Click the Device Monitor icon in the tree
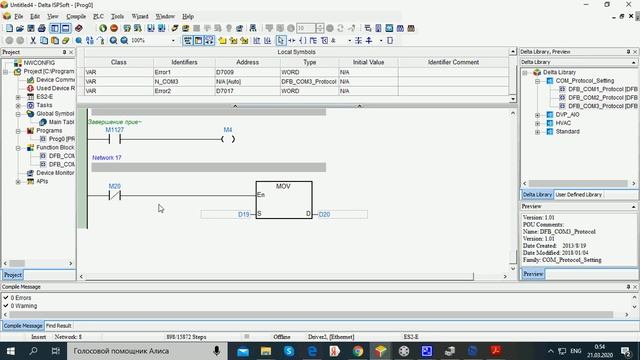640x360 pixels. tap(30, 173)
